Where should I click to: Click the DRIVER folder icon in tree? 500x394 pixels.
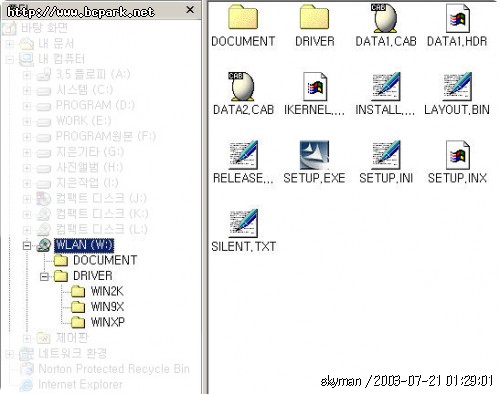pos(61,276)
